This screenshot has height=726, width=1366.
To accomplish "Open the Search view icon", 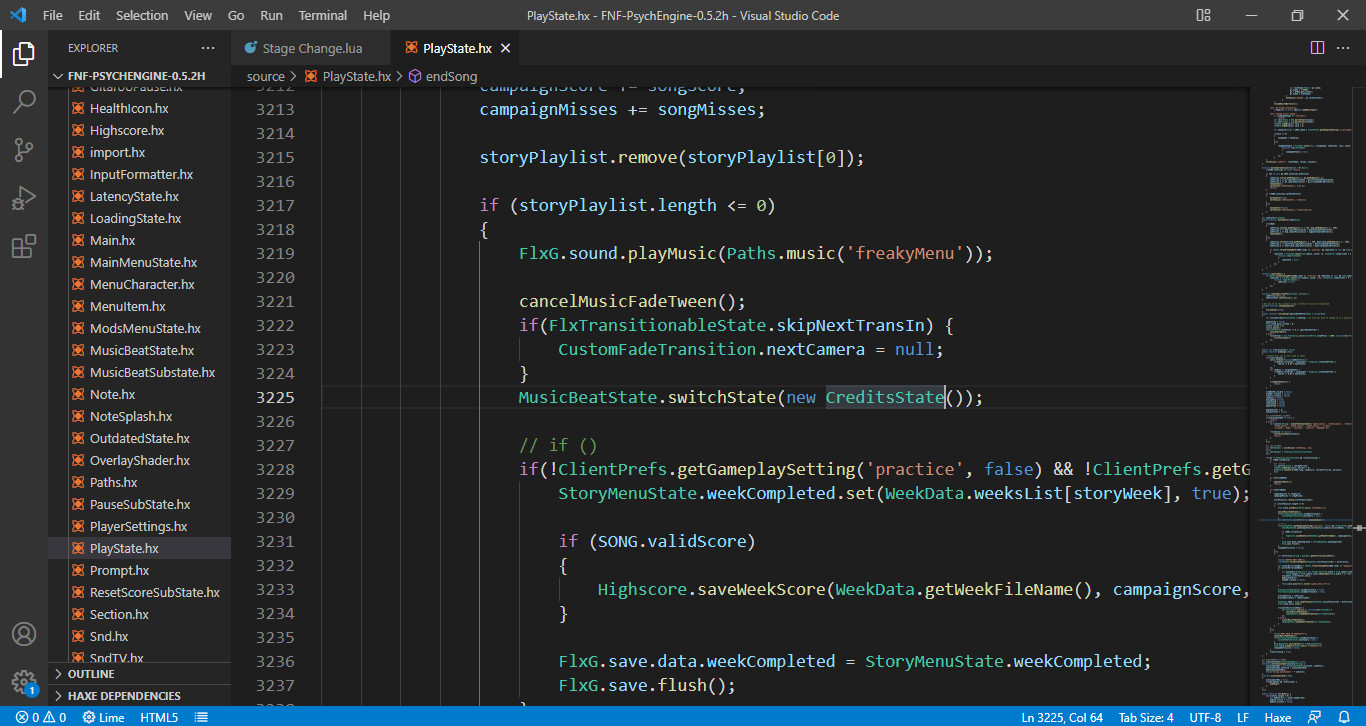I will click(24, 102).
